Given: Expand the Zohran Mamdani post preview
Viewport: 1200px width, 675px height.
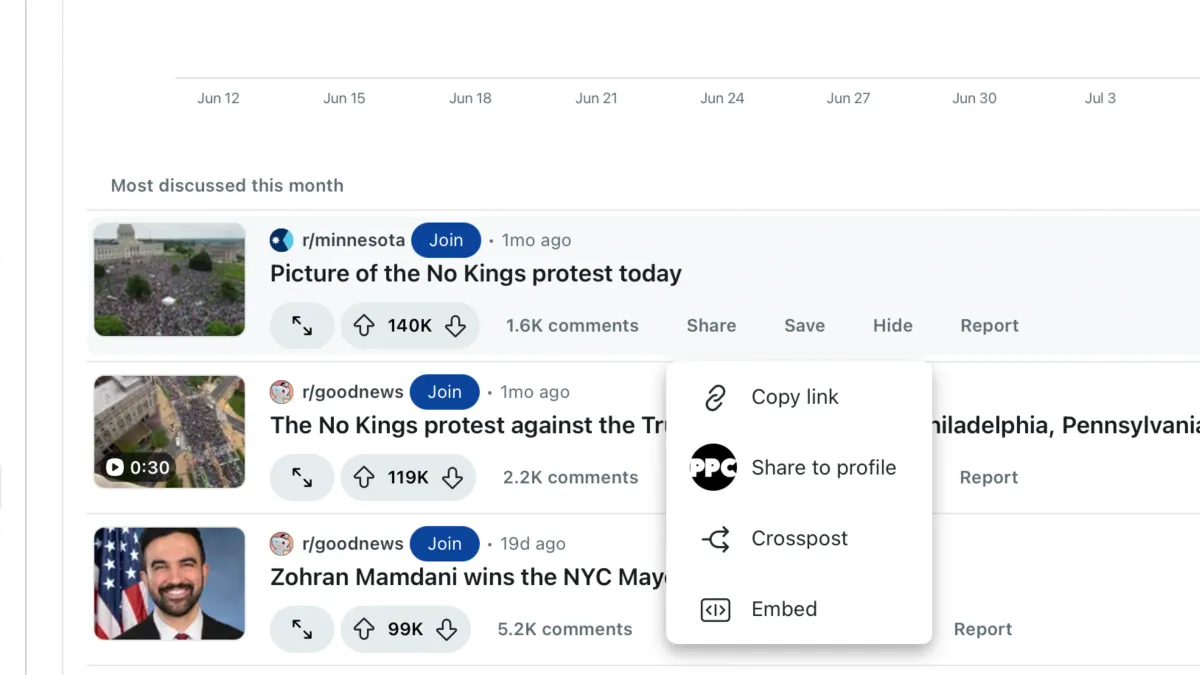Looking at the screenshot, I should pyautogui.click(x=301, y=629).
